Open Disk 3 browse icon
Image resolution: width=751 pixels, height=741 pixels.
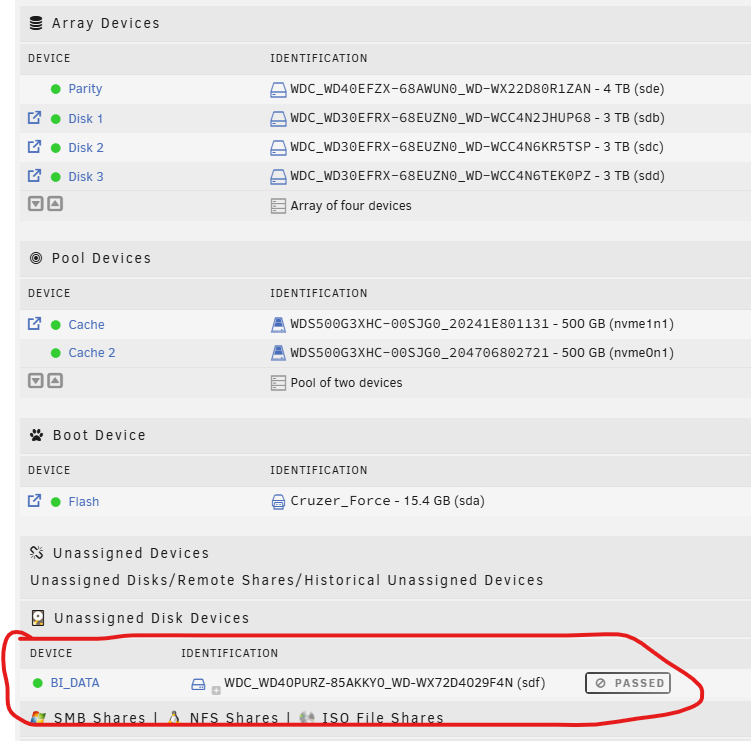click(34, 176)
